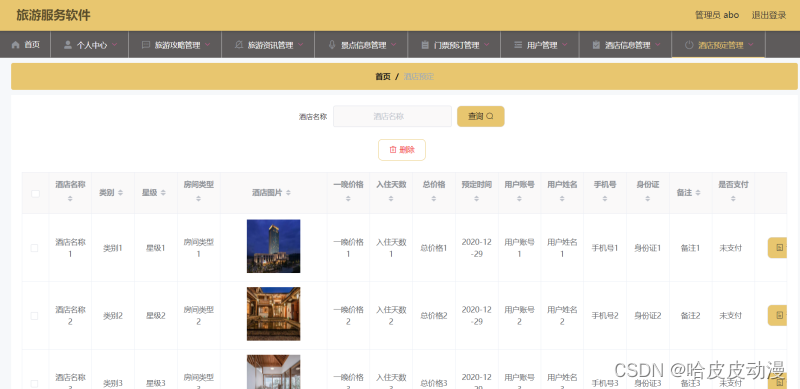Click the clipboard icon beside 门票预订管理
The height and width of the screenshot is (389, 800).
click(425, 45)
